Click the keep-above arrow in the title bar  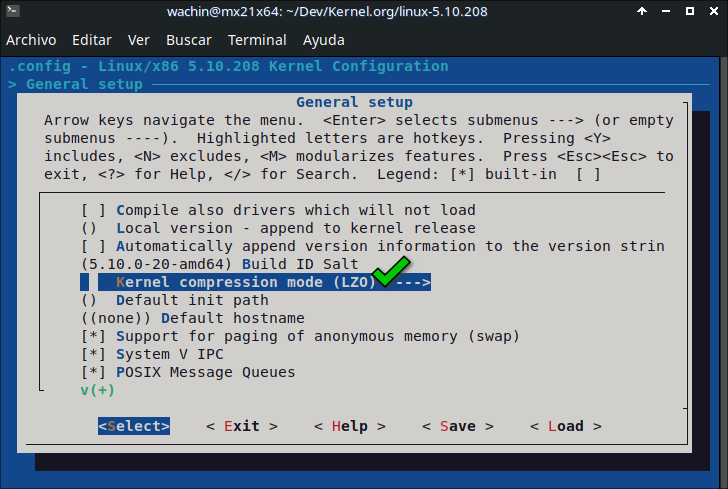pyautogui.click(x=642, y=11)
